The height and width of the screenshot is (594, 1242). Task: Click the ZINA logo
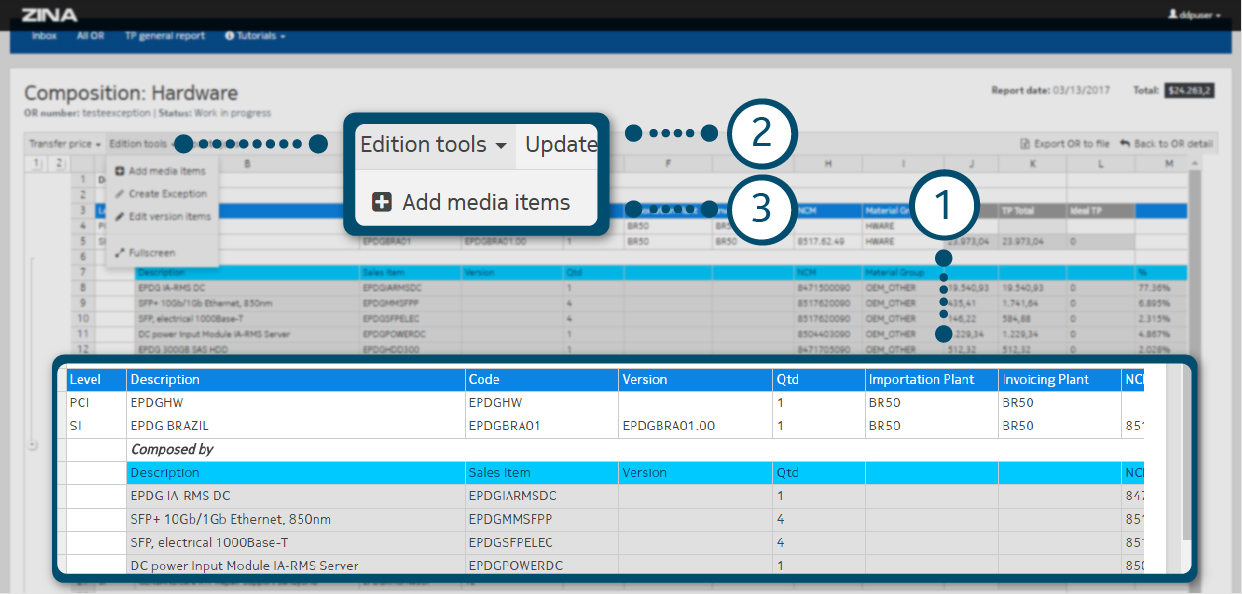(x=49, y=15)
